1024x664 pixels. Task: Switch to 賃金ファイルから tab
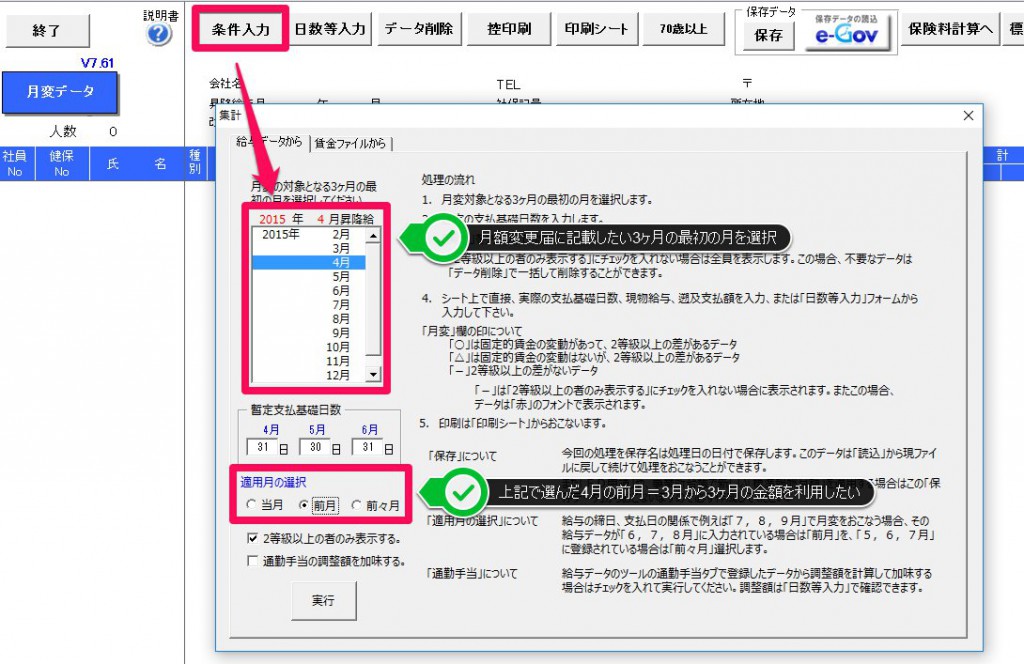[x=350, y=143]
